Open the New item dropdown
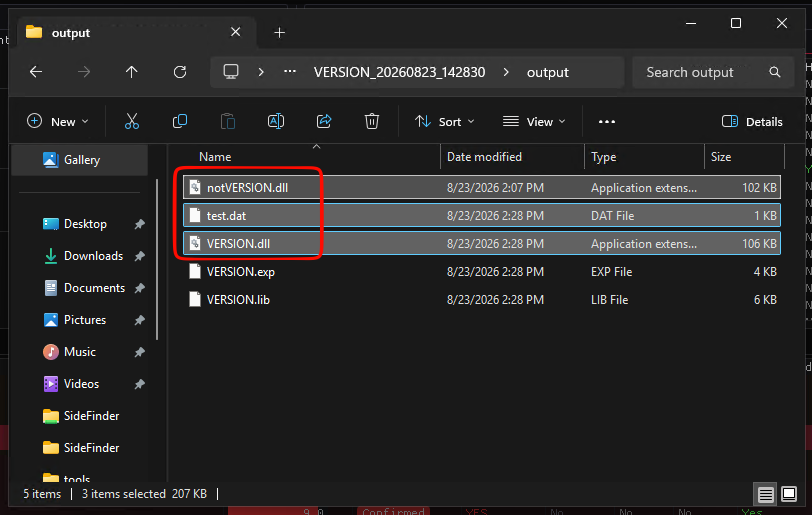 pyautogui.click(x=57, y=122)
